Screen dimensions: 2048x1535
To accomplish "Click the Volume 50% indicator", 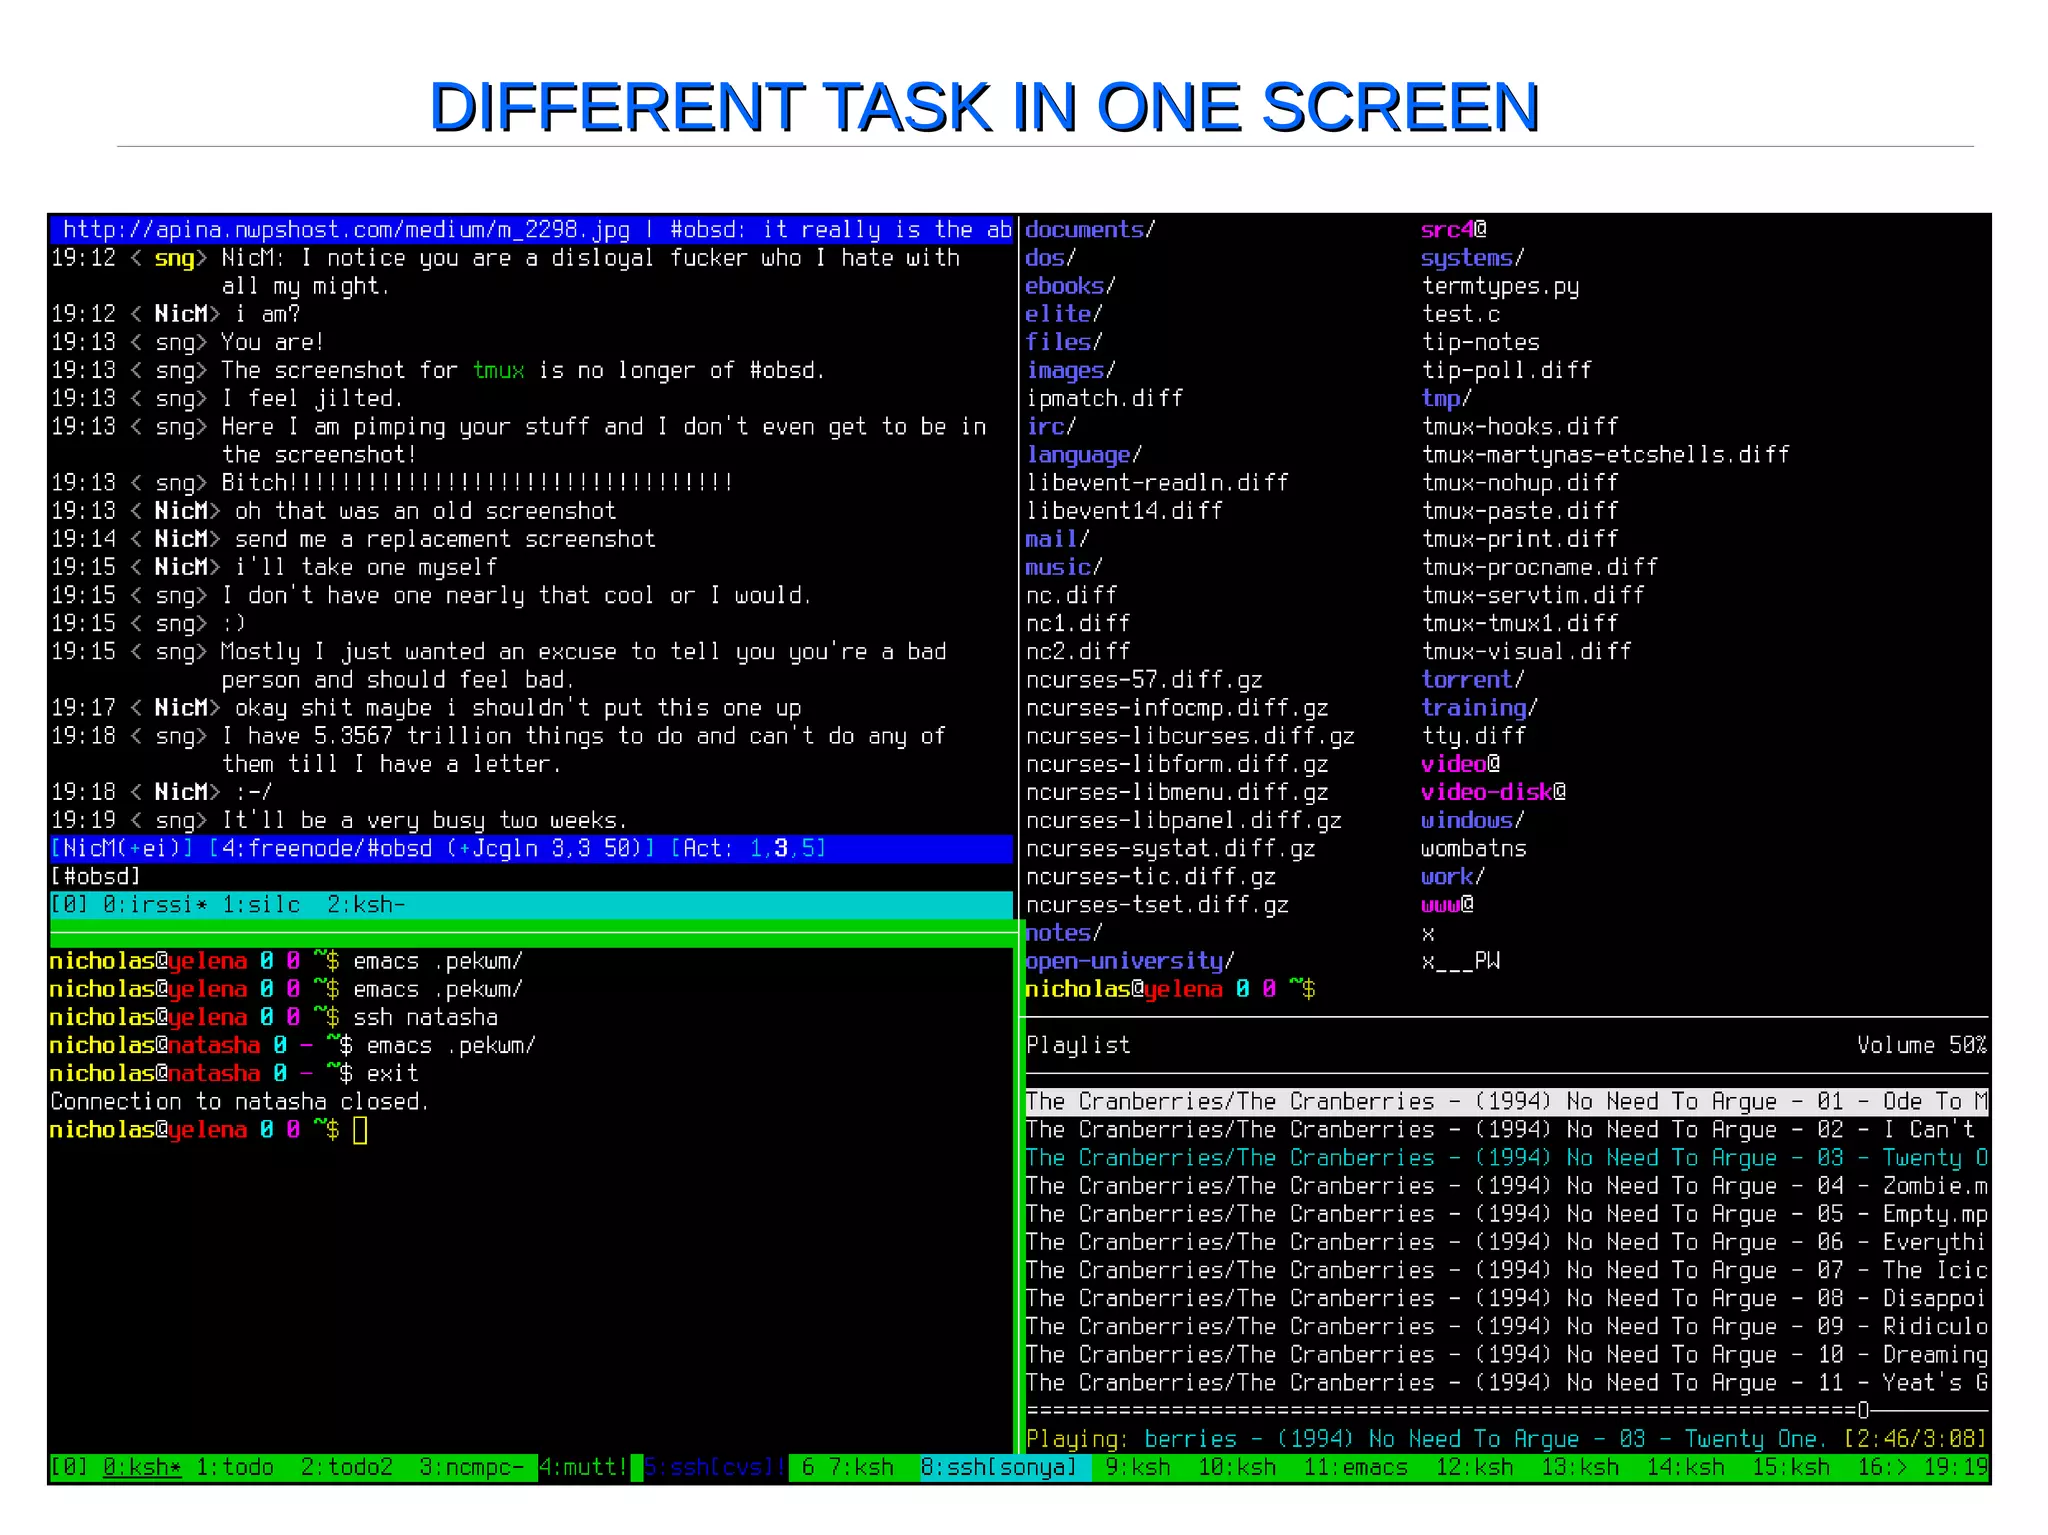I will pos(1922,1046).
